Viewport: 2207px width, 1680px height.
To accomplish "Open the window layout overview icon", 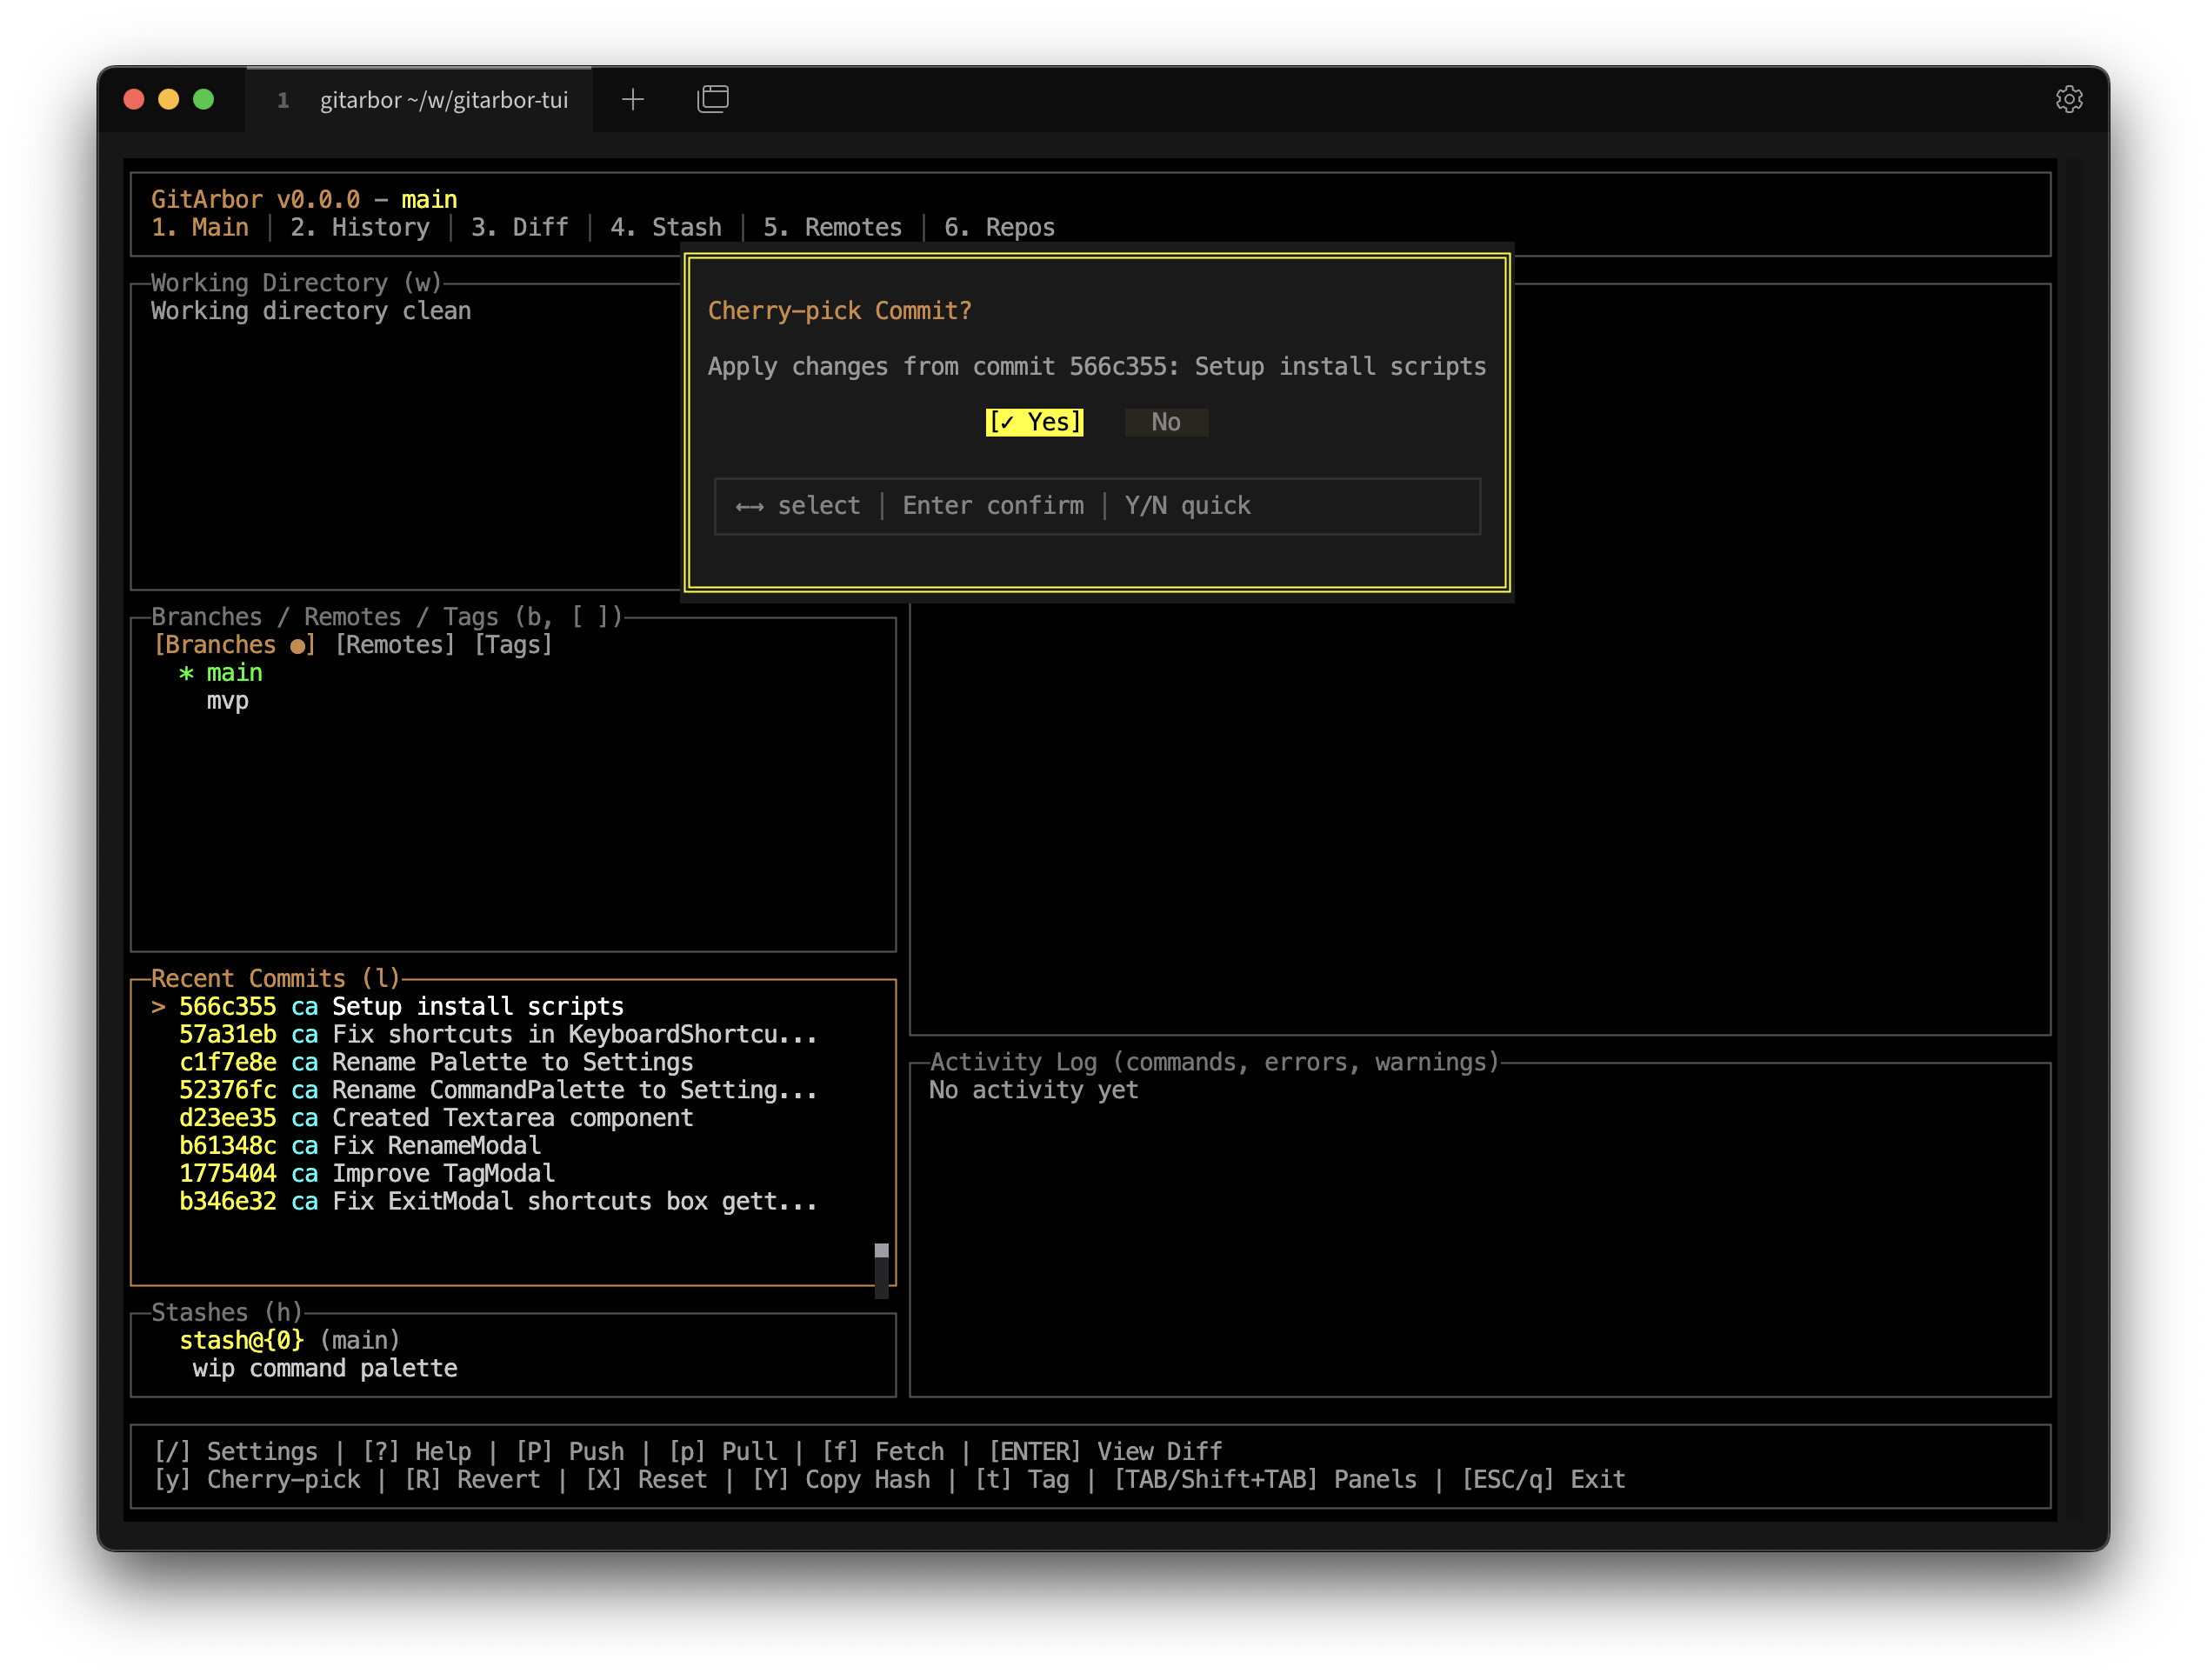I will pyautogui.click(x=712, y=99).
